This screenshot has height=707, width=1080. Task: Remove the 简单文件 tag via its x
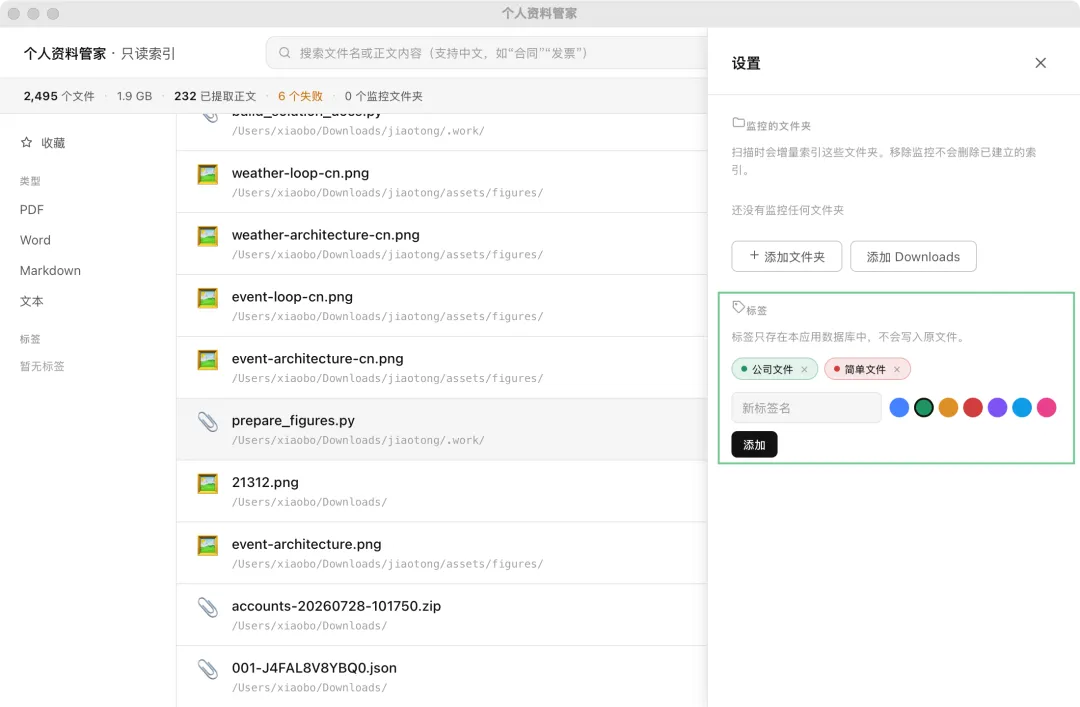tap(897, 369)
